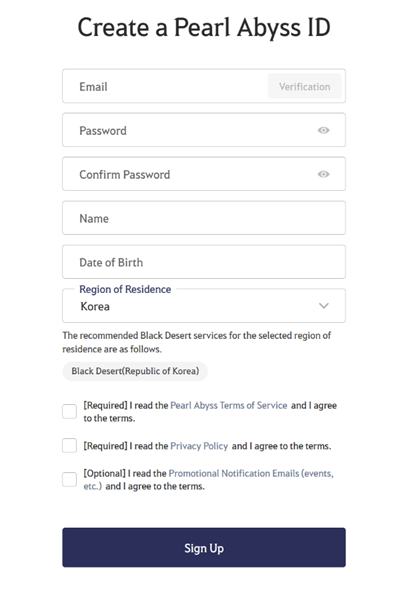Select the Confirm Password text field

point(204,174)
